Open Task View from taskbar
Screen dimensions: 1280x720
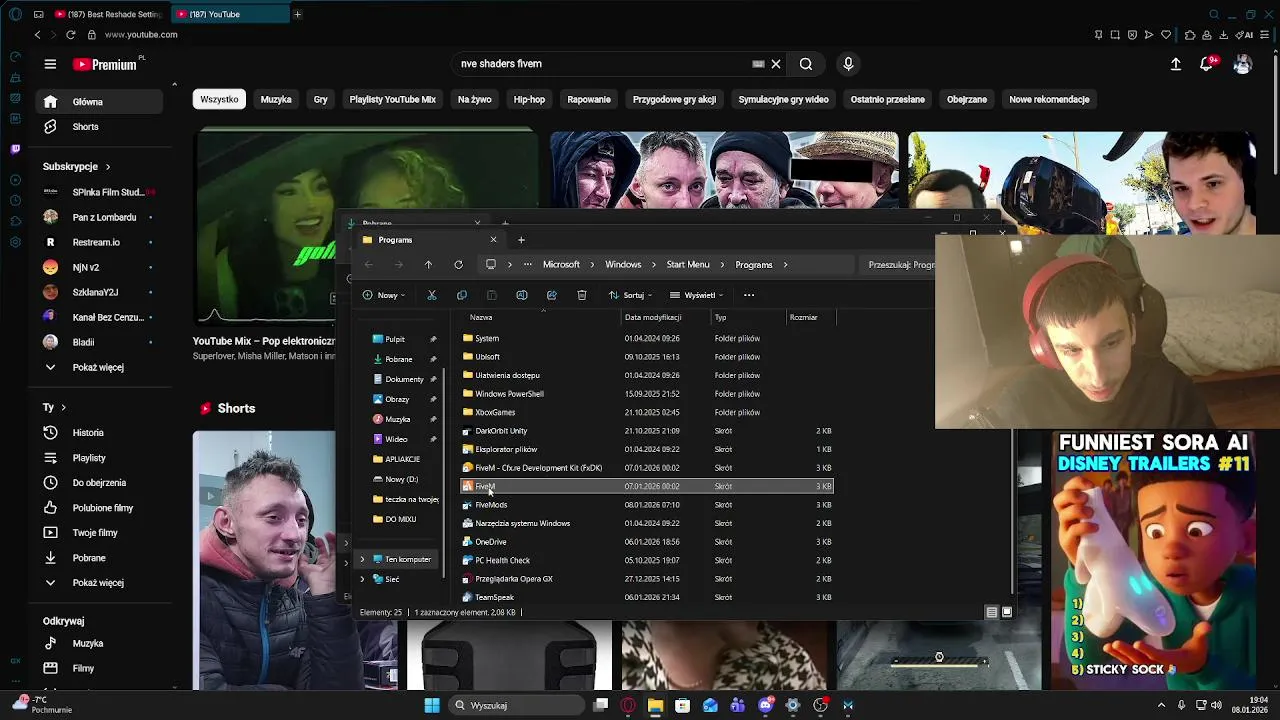pyautogui.click(x=601, y=705)
